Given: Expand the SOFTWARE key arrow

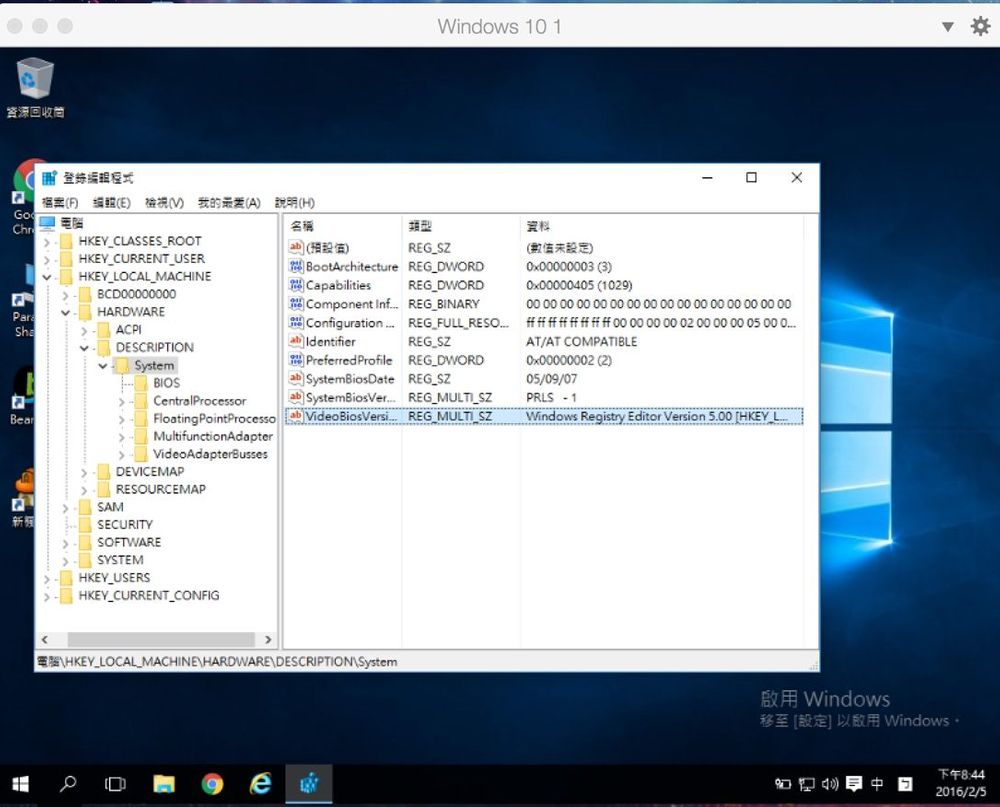Looking at the screenshot, I should (65, 542).
